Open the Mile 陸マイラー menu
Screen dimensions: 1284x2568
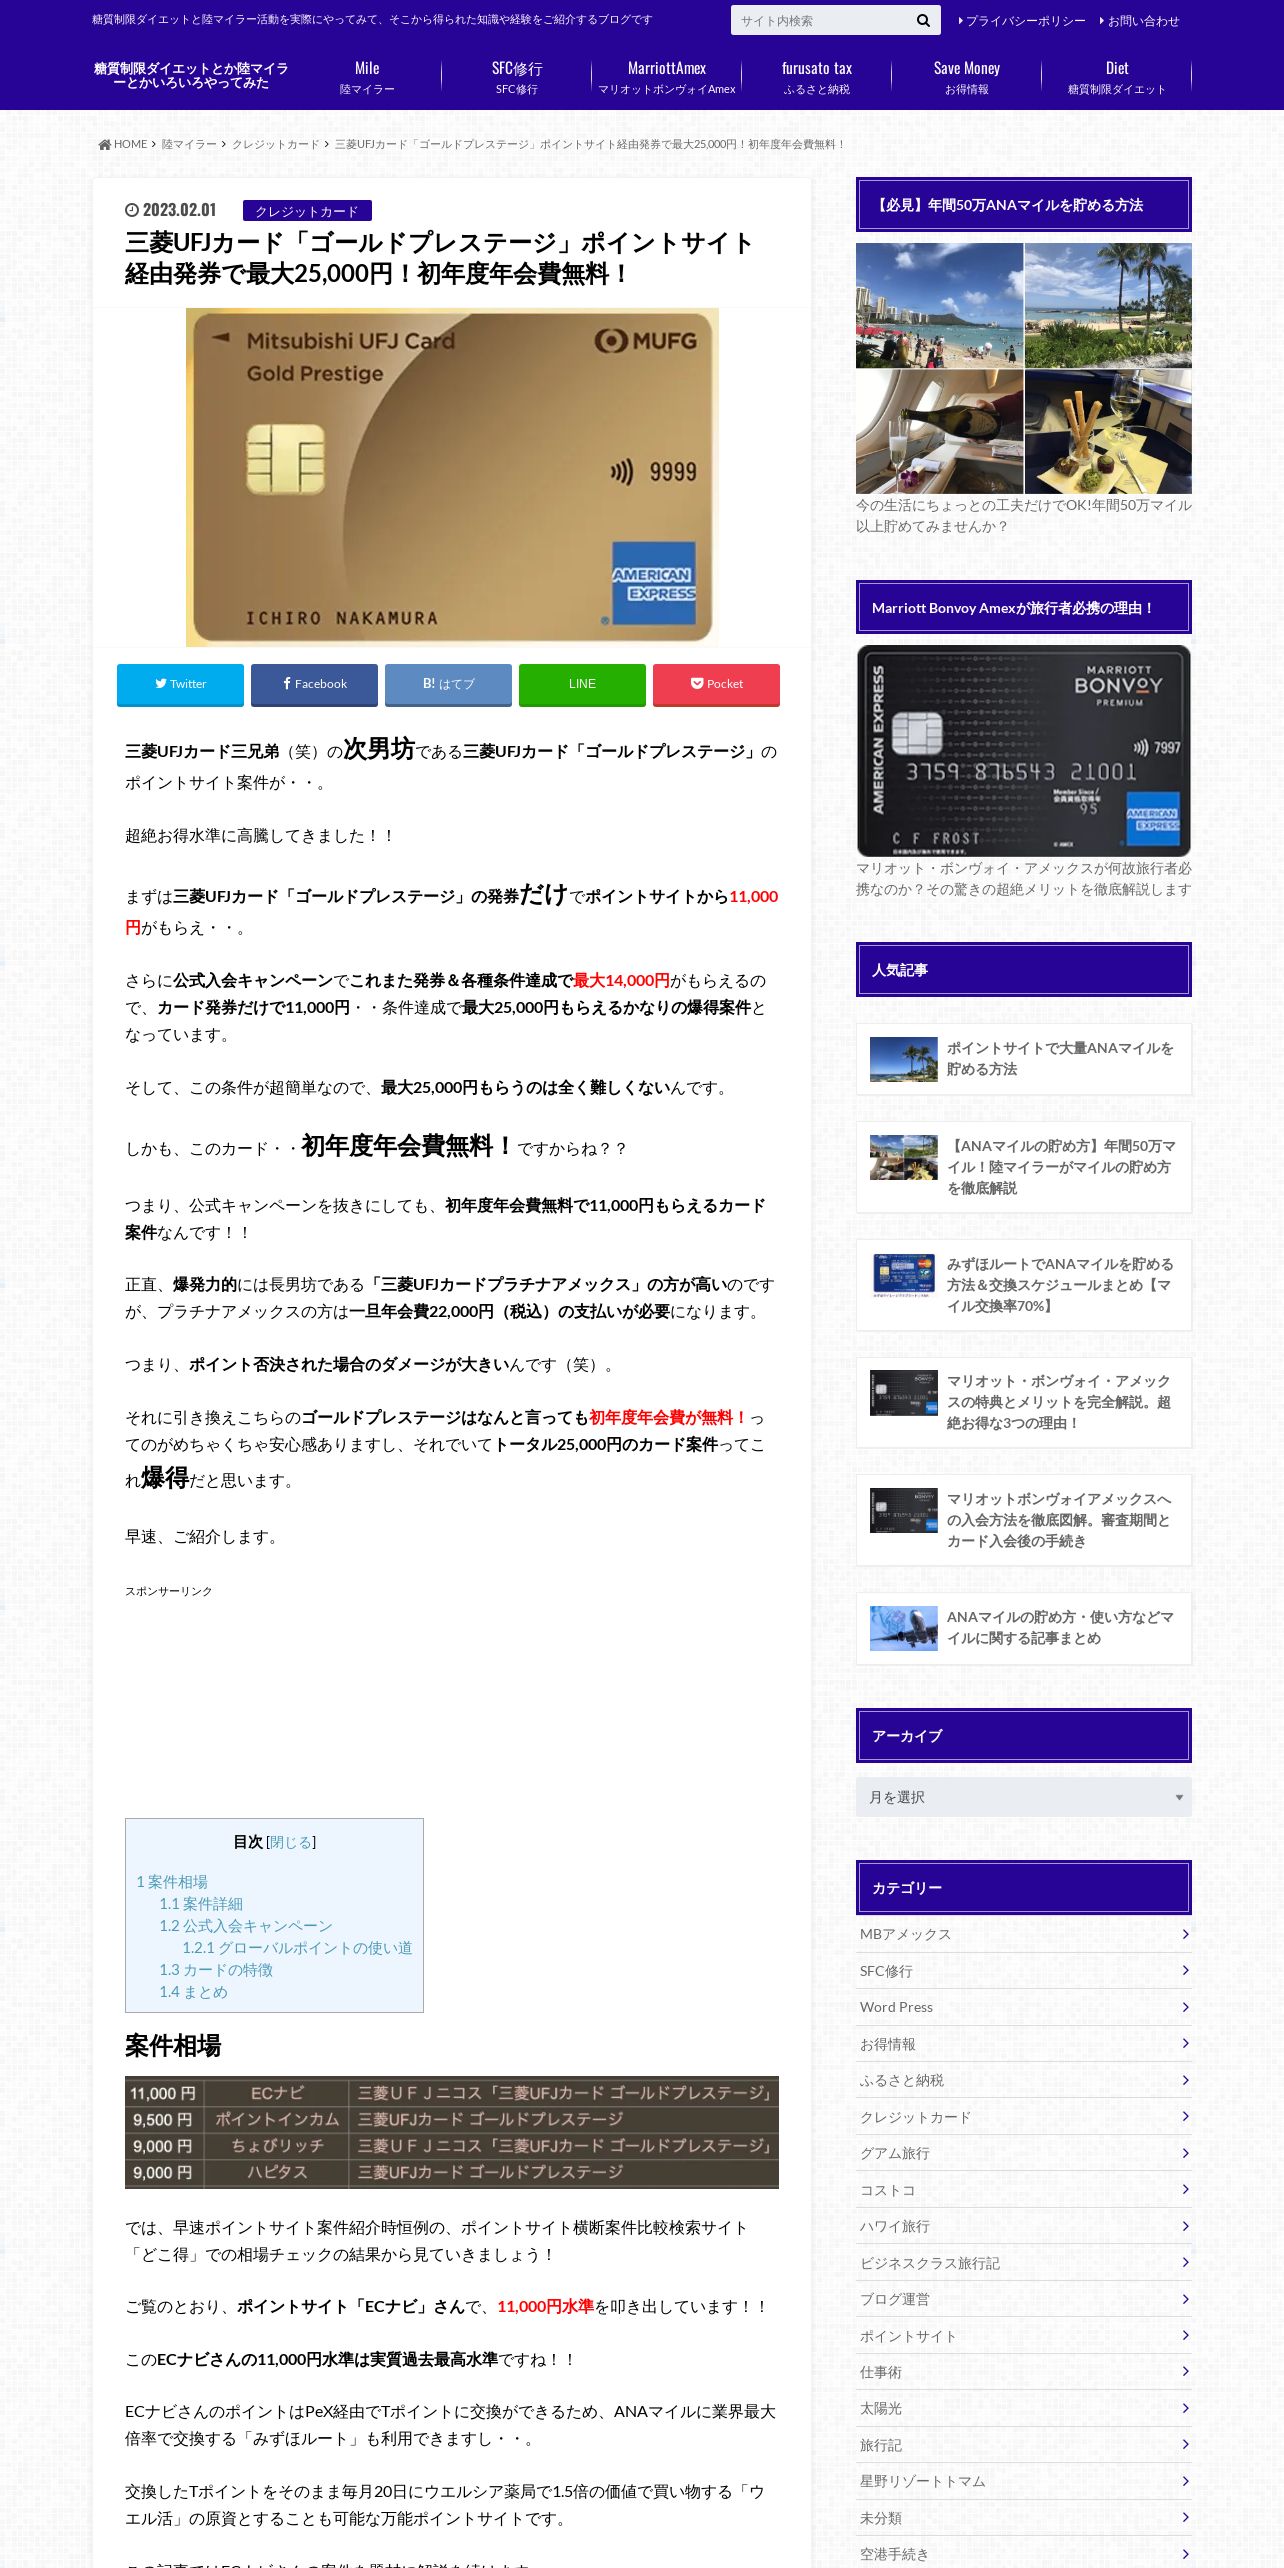(367, 77)
